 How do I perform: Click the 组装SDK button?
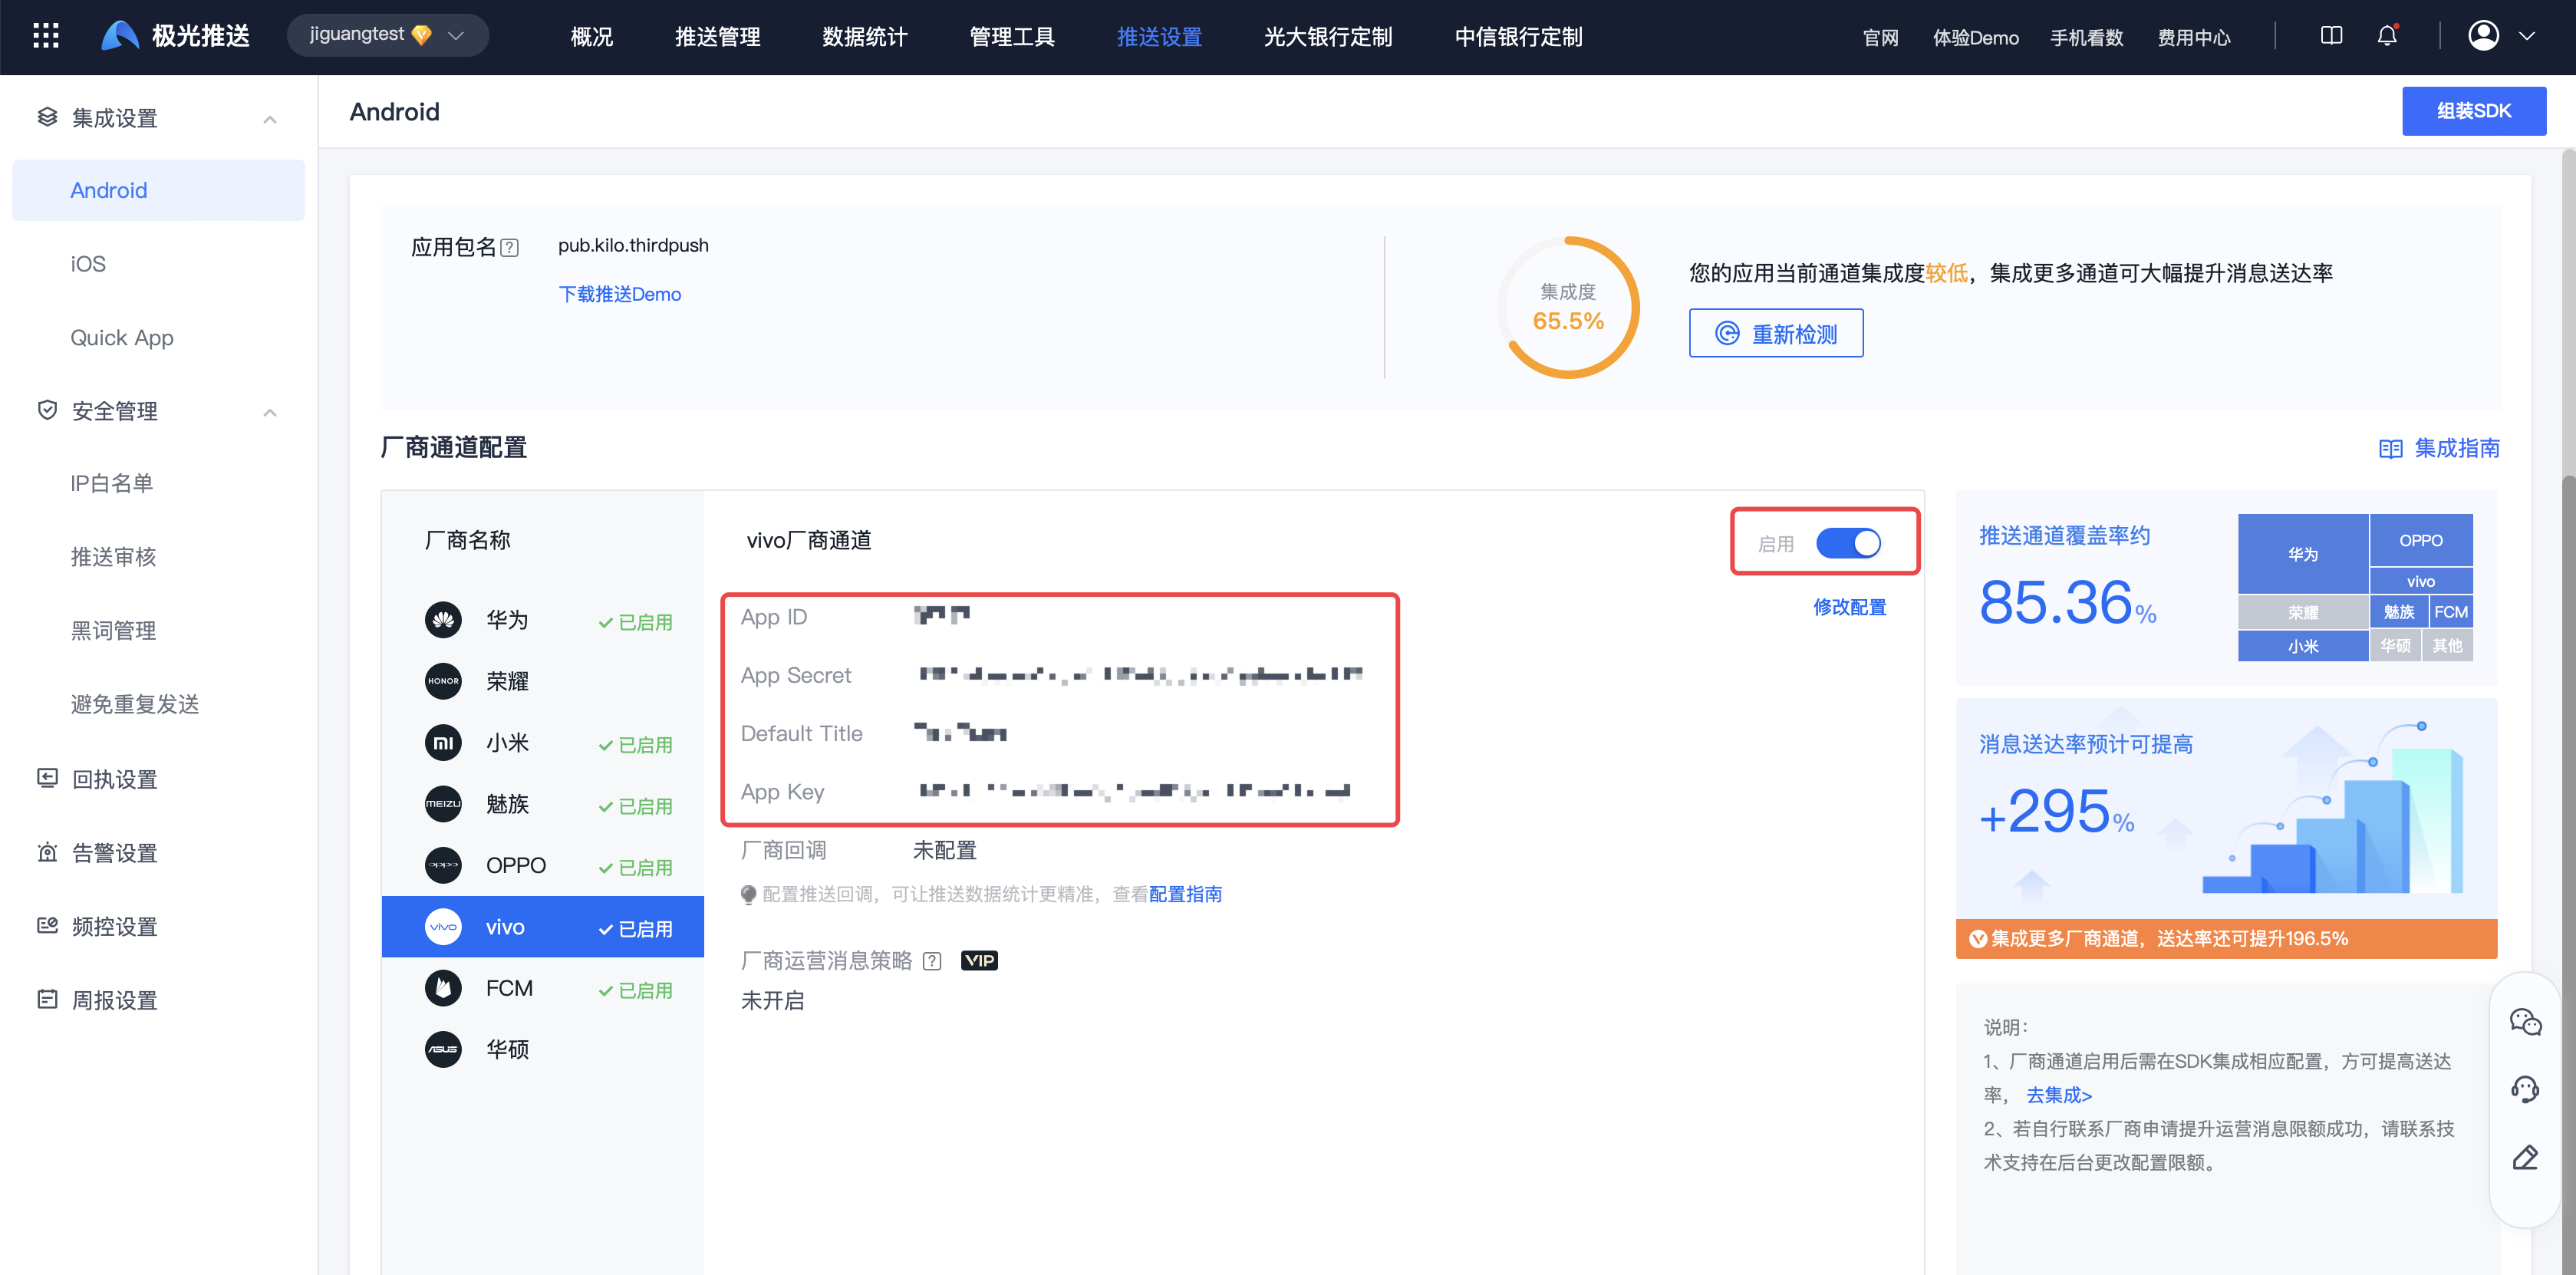click(x=2473, y=111)
